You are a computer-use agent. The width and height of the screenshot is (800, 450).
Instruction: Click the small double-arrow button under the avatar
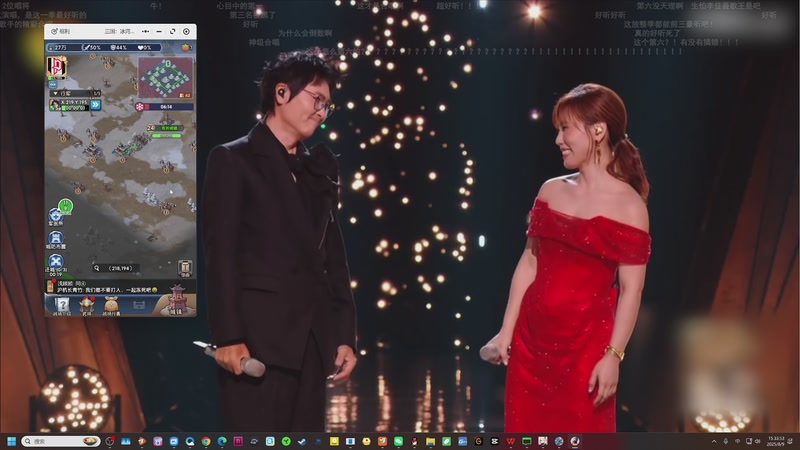coord(53,84)
